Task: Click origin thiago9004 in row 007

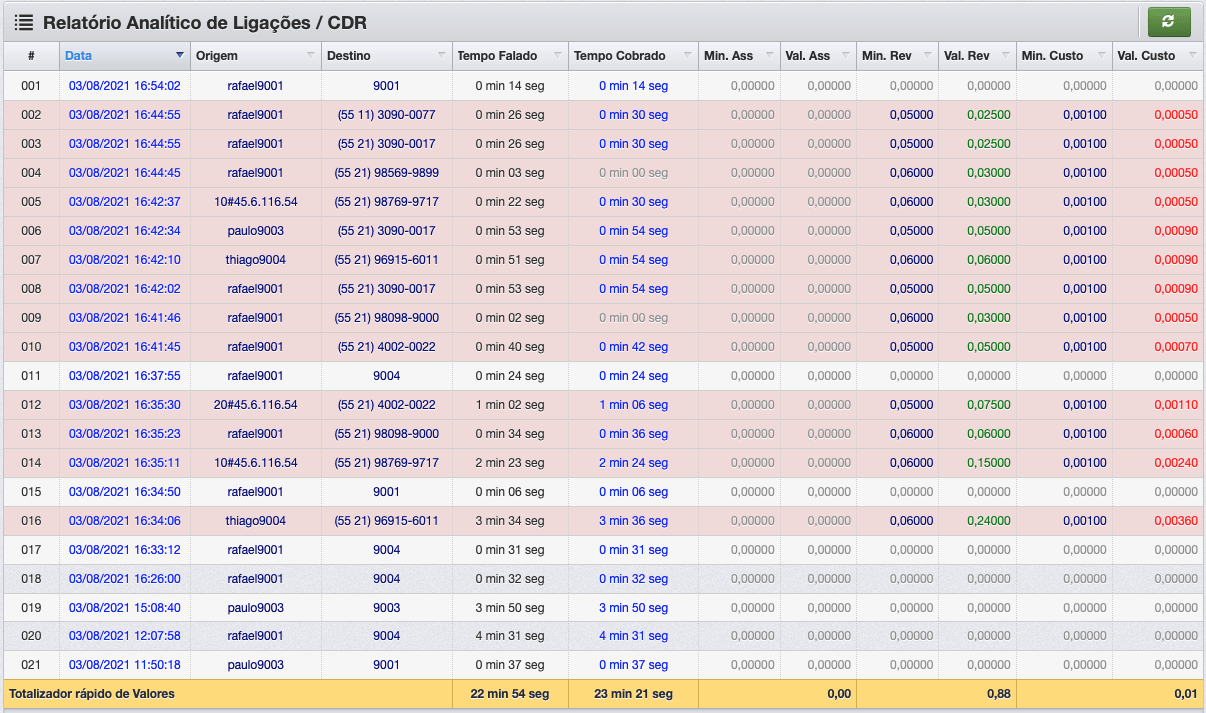Action: [255, 260]
